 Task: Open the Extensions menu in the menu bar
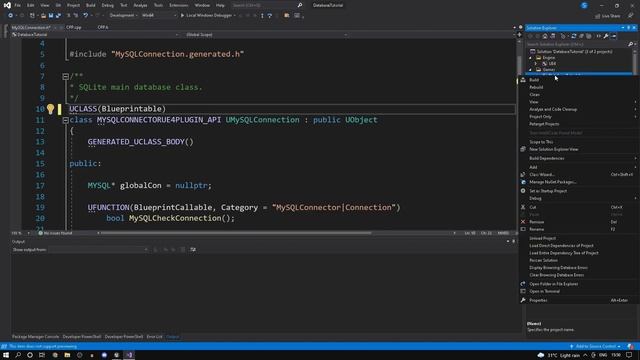click(178, 5)
